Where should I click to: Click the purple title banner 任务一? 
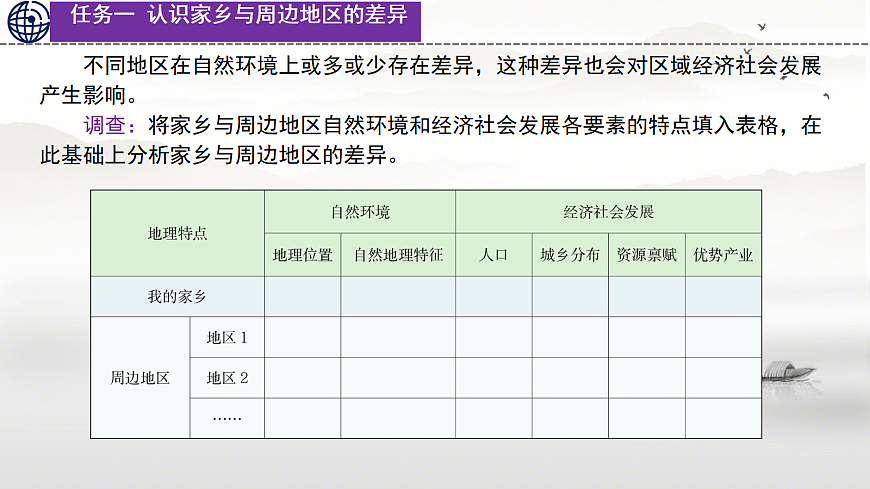click(235, 22)
